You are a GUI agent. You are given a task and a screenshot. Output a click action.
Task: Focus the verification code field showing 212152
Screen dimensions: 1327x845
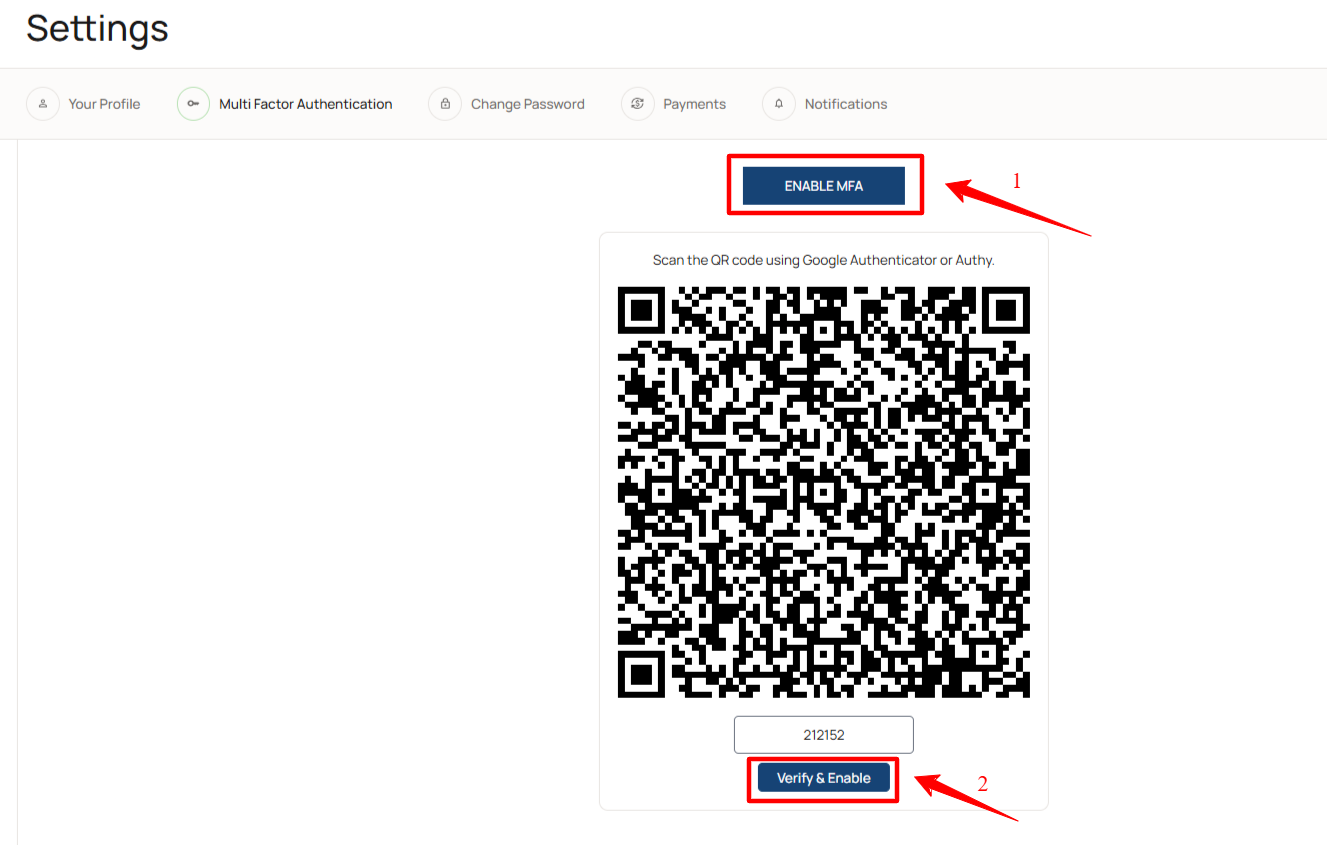[824, 735]
